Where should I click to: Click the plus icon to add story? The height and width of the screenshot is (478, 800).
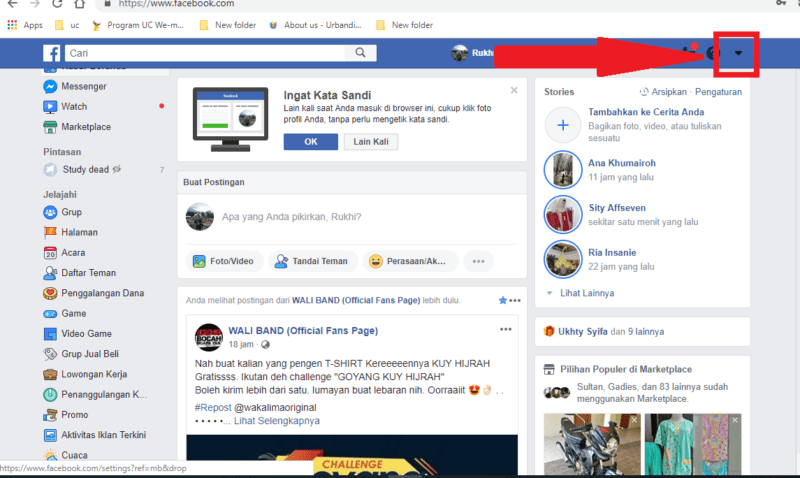pos(563,125)
